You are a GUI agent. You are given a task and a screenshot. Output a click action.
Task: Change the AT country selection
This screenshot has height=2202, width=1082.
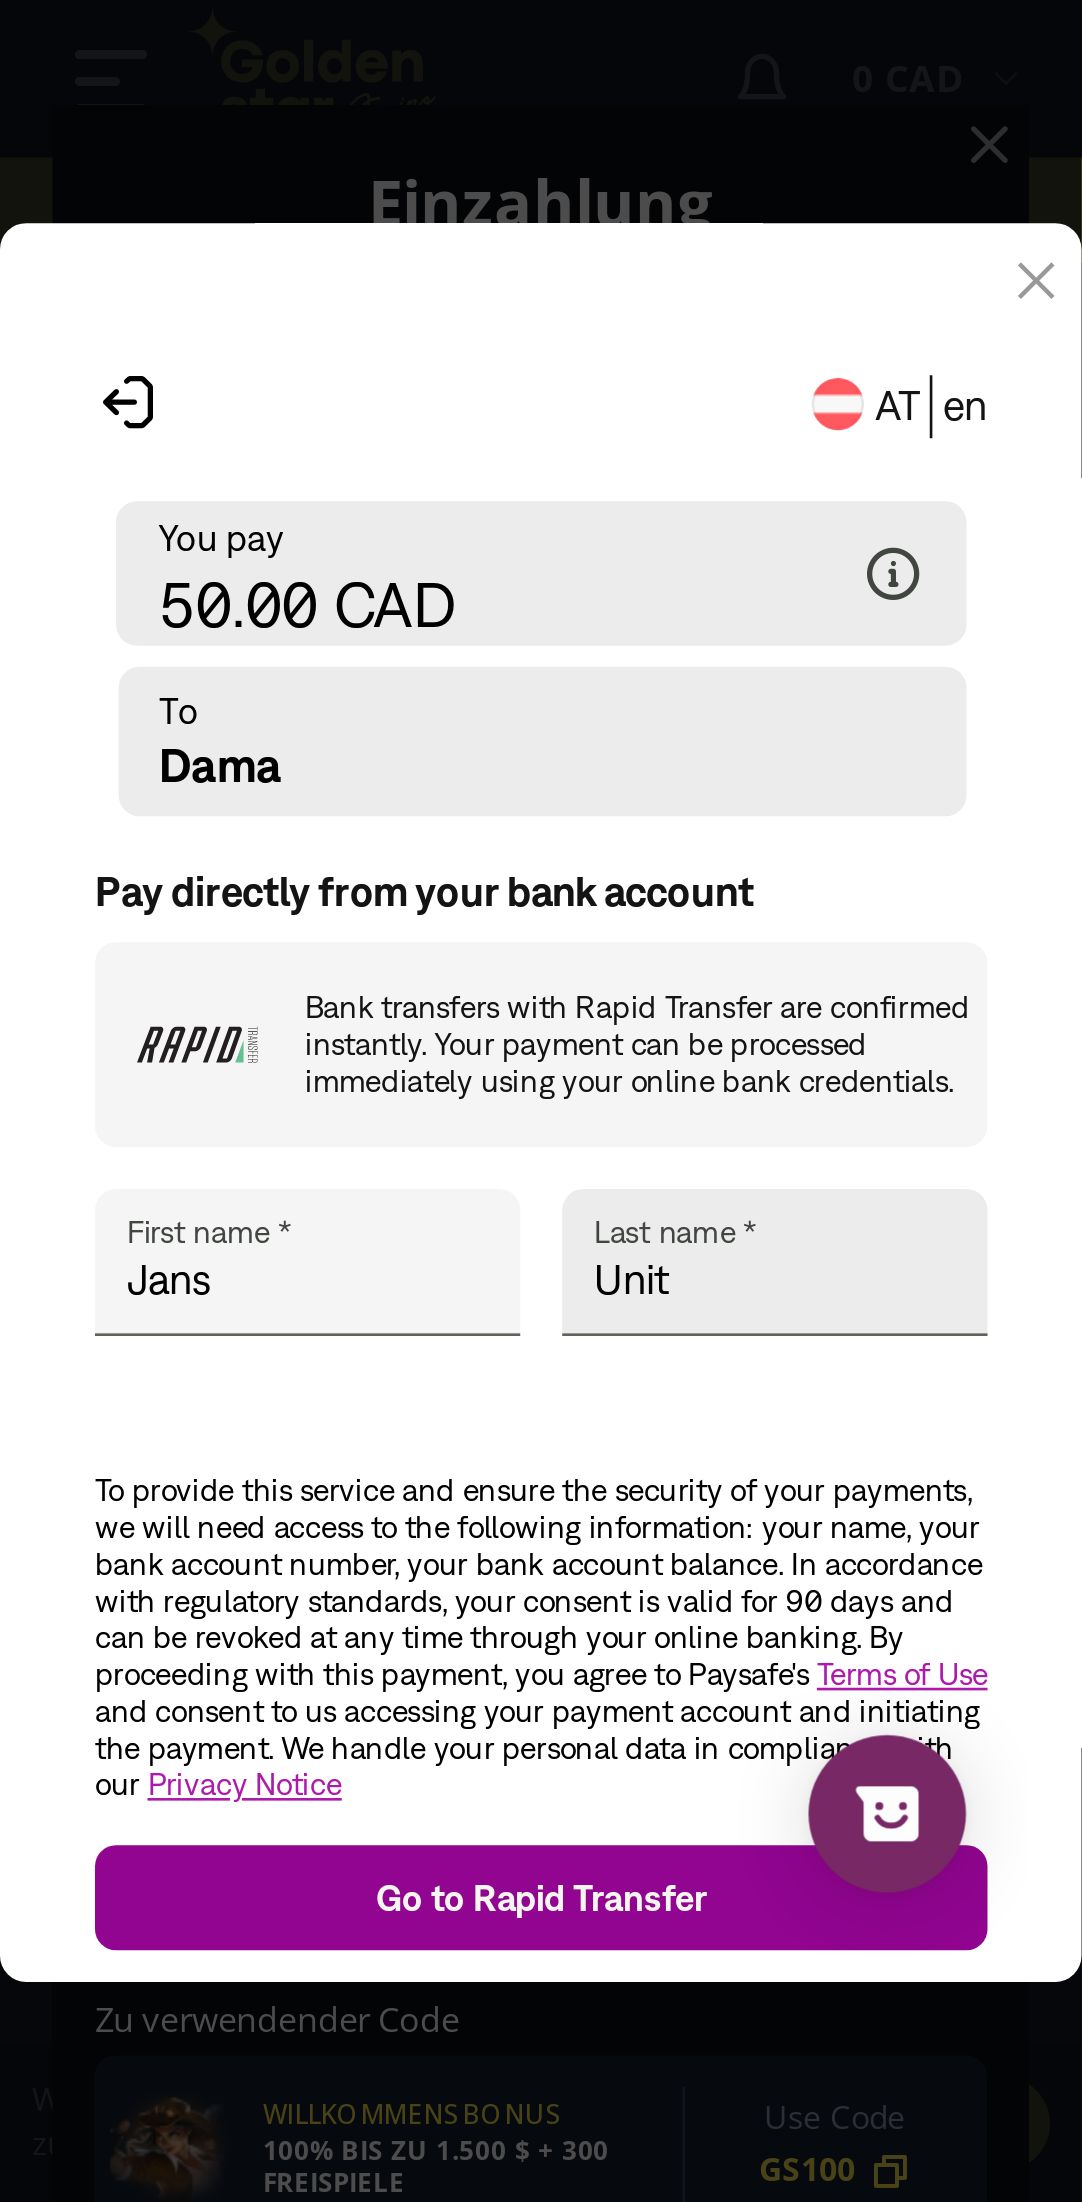(896, 407)
